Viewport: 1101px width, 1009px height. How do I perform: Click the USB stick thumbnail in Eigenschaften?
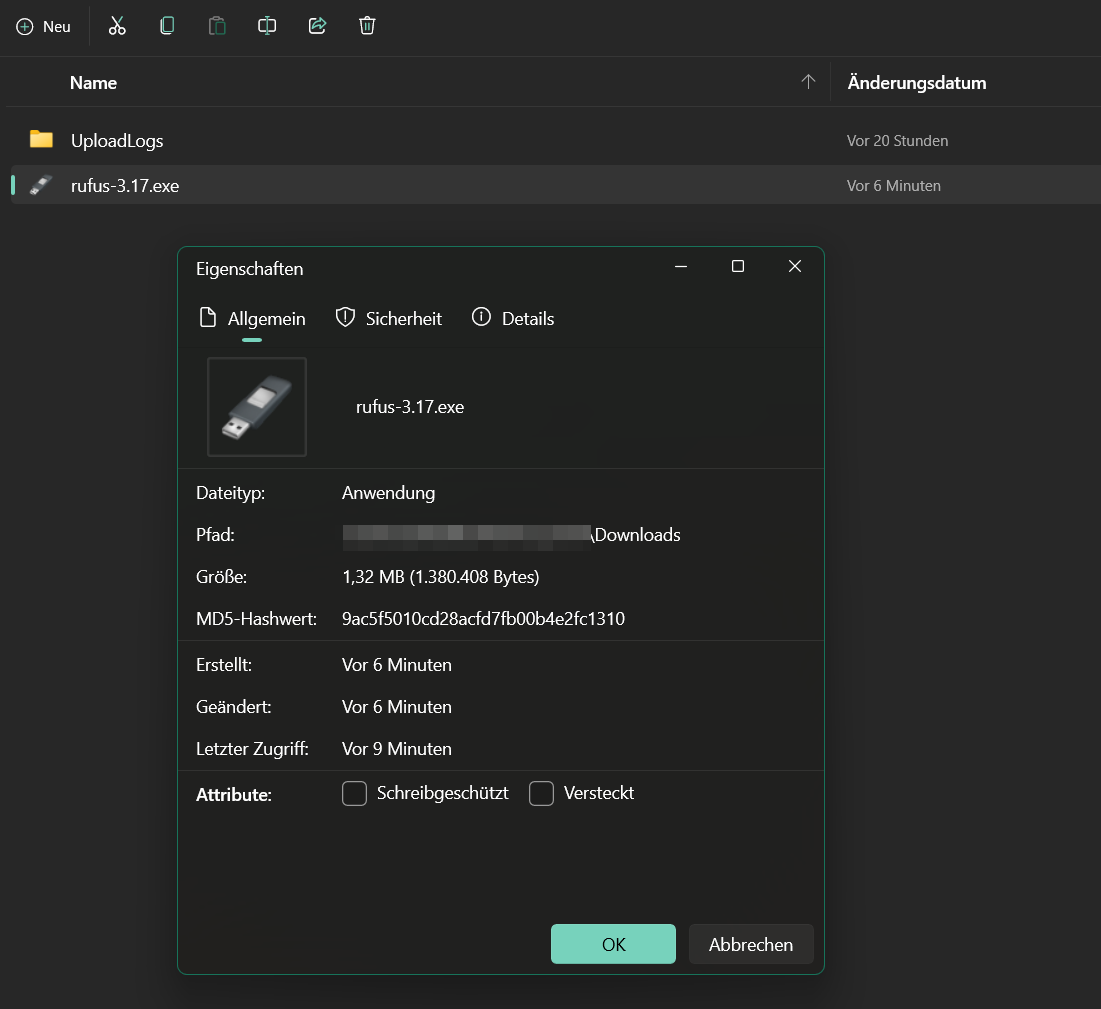[x=257, y=407]
